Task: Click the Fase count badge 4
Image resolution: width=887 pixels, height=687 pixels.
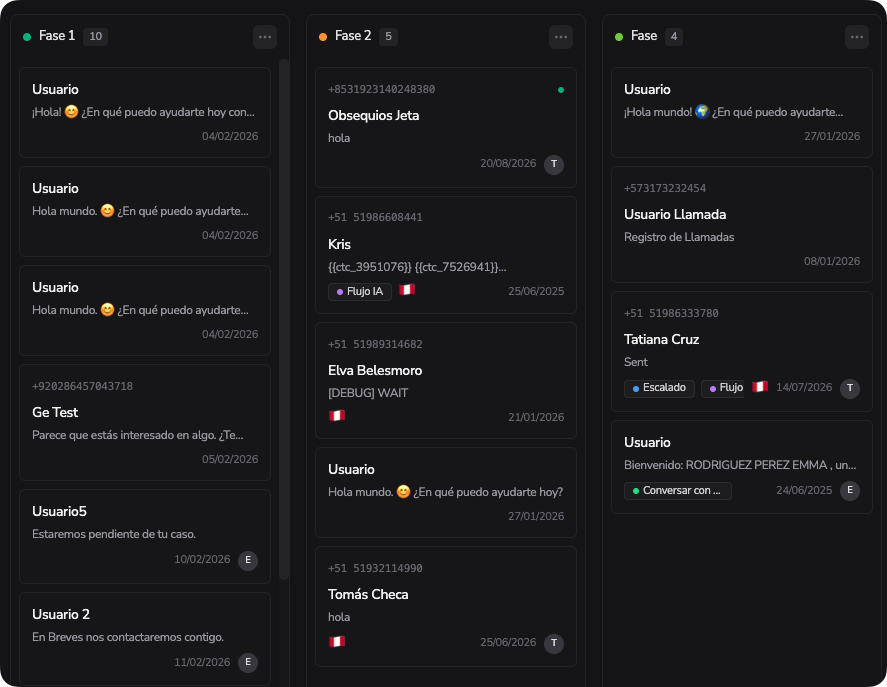Action: tap(674, 36)
